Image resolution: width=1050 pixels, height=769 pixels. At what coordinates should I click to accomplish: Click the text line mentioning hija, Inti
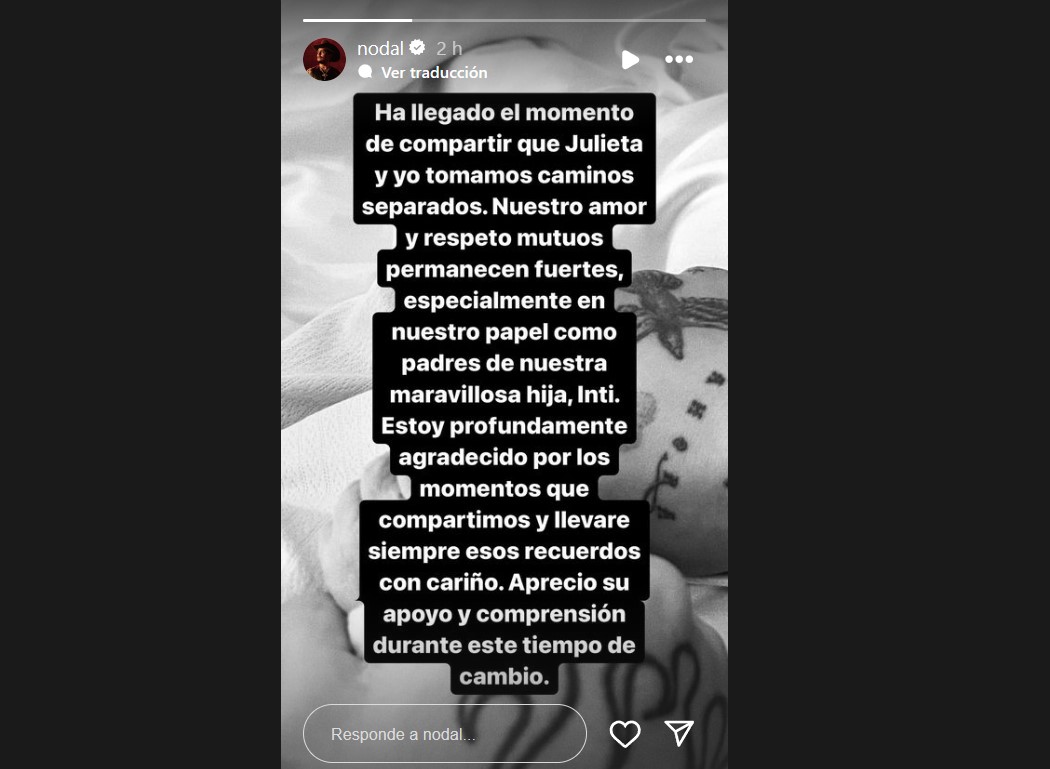coord(504,395)
